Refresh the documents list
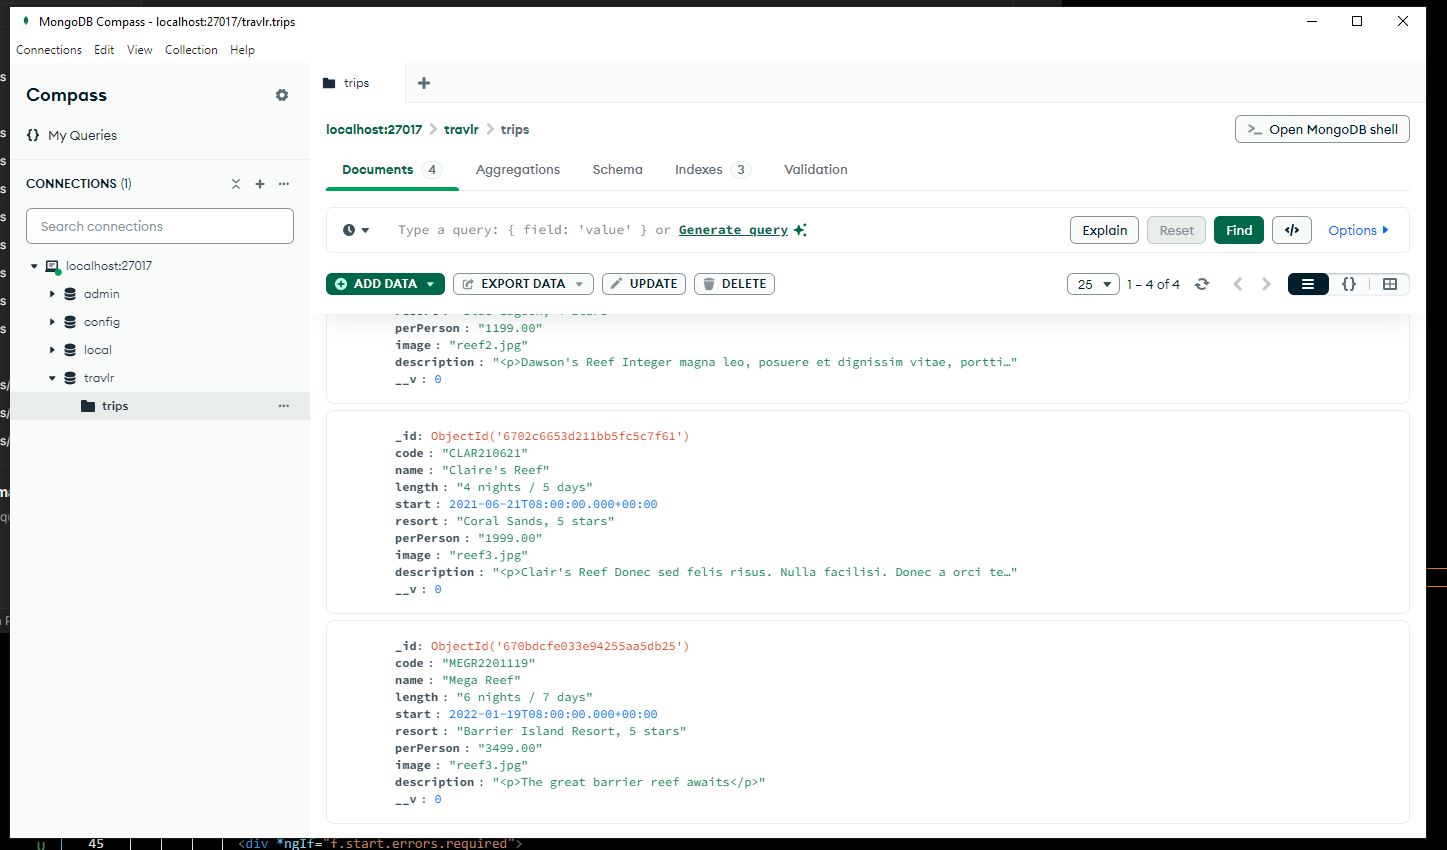The image size is (1447, 850). pos(1202,284)
